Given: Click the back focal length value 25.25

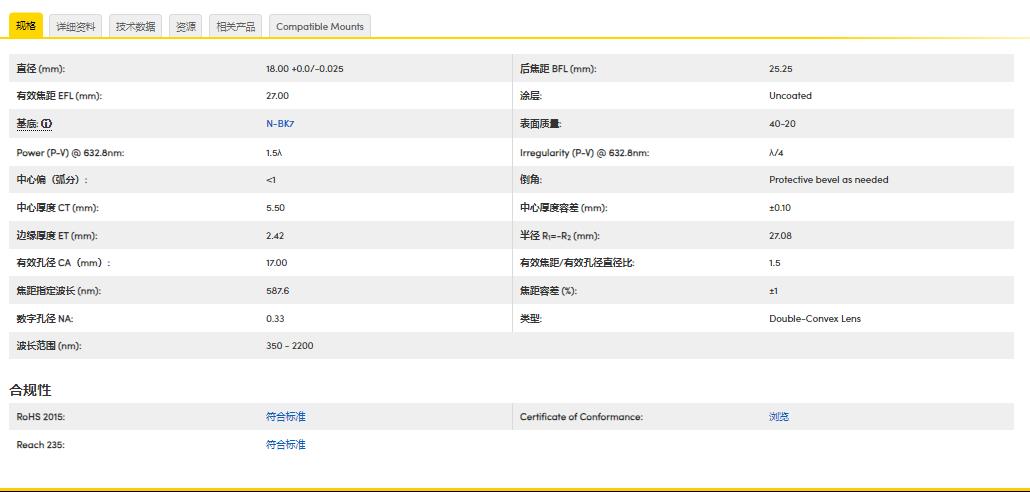Looking at the screenshot, I should (780, 69).
